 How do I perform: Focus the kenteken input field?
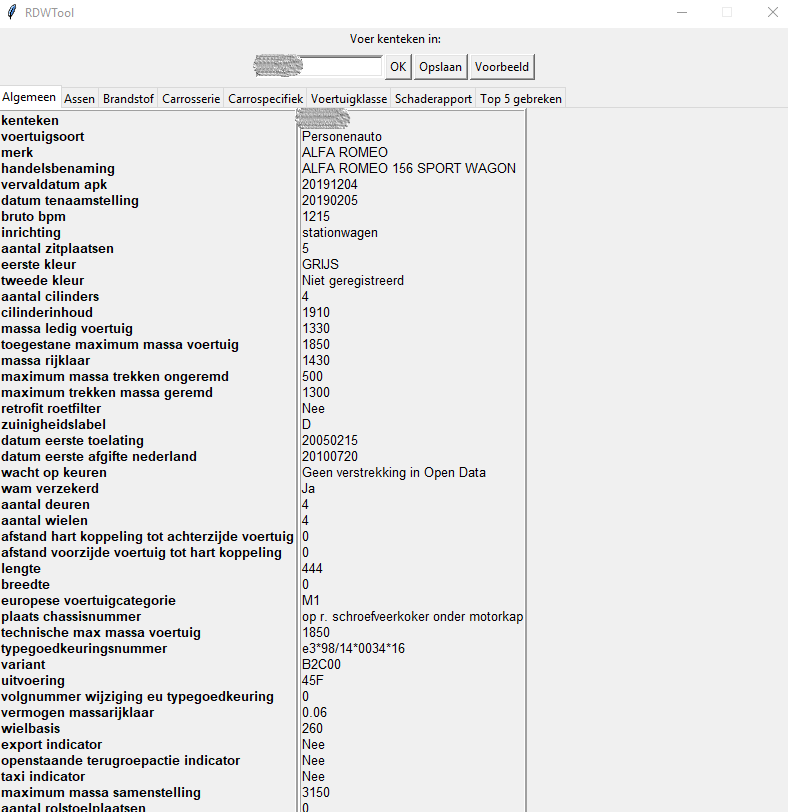click(318, 66)
